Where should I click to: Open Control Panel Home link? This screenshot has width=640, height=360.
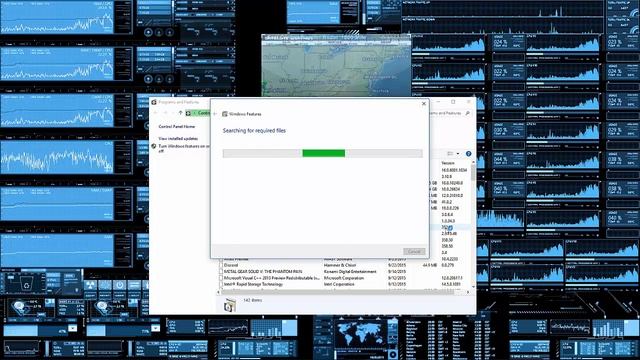tap(176, 127)
